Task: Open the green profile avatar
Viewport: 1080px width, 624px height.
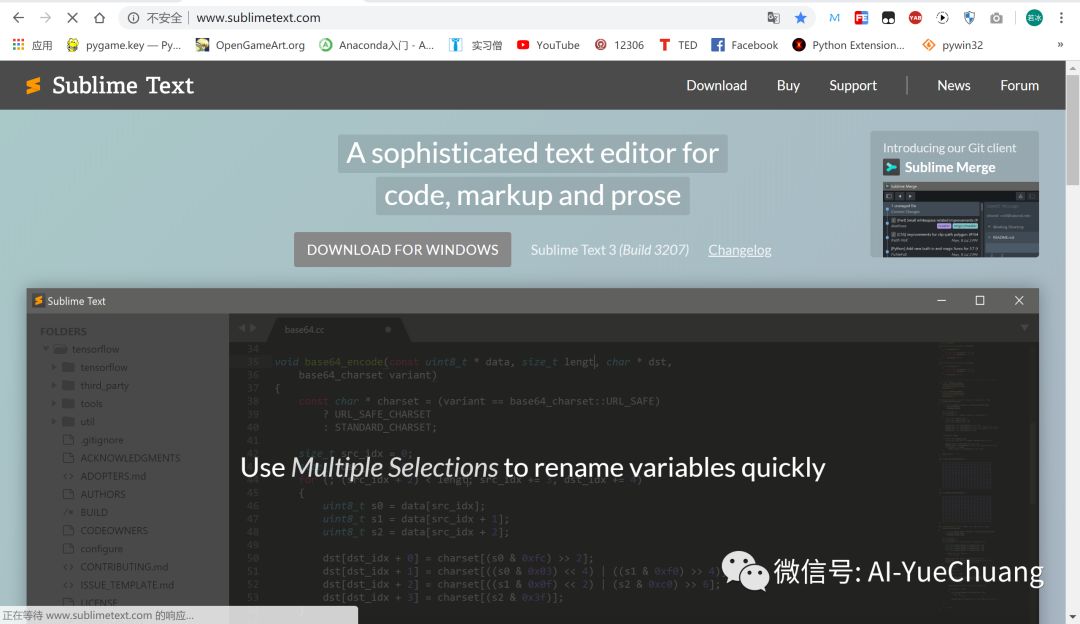Action: 1034,18
